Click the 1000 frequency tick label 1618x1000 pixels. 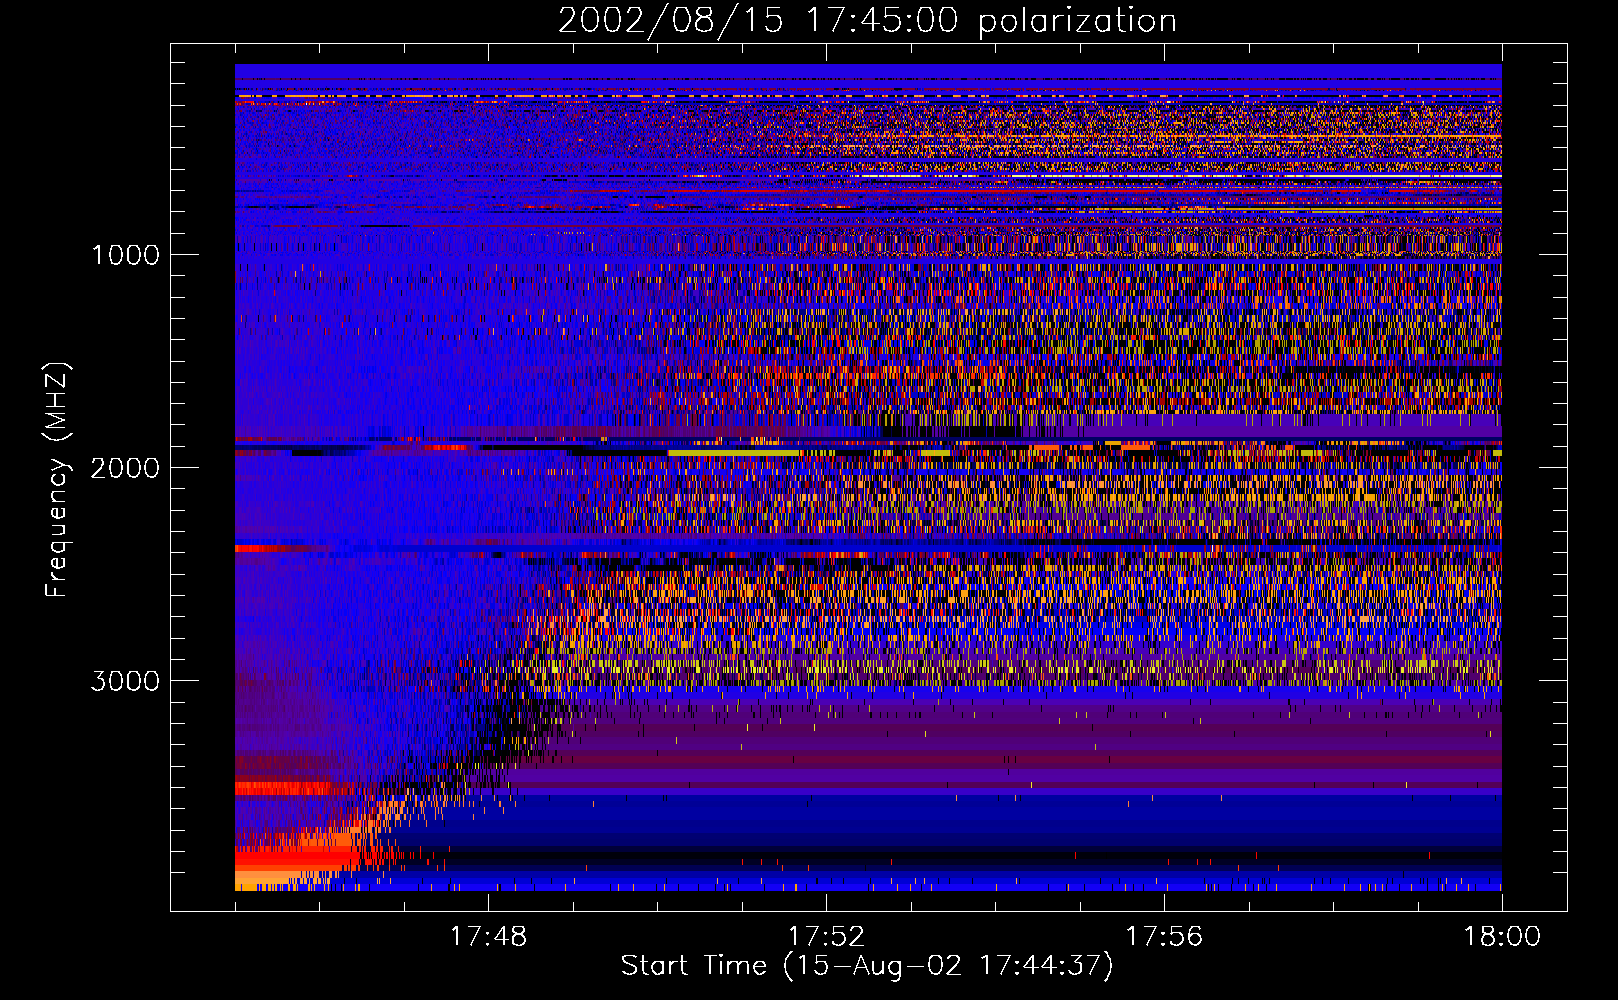pos(125,255)
